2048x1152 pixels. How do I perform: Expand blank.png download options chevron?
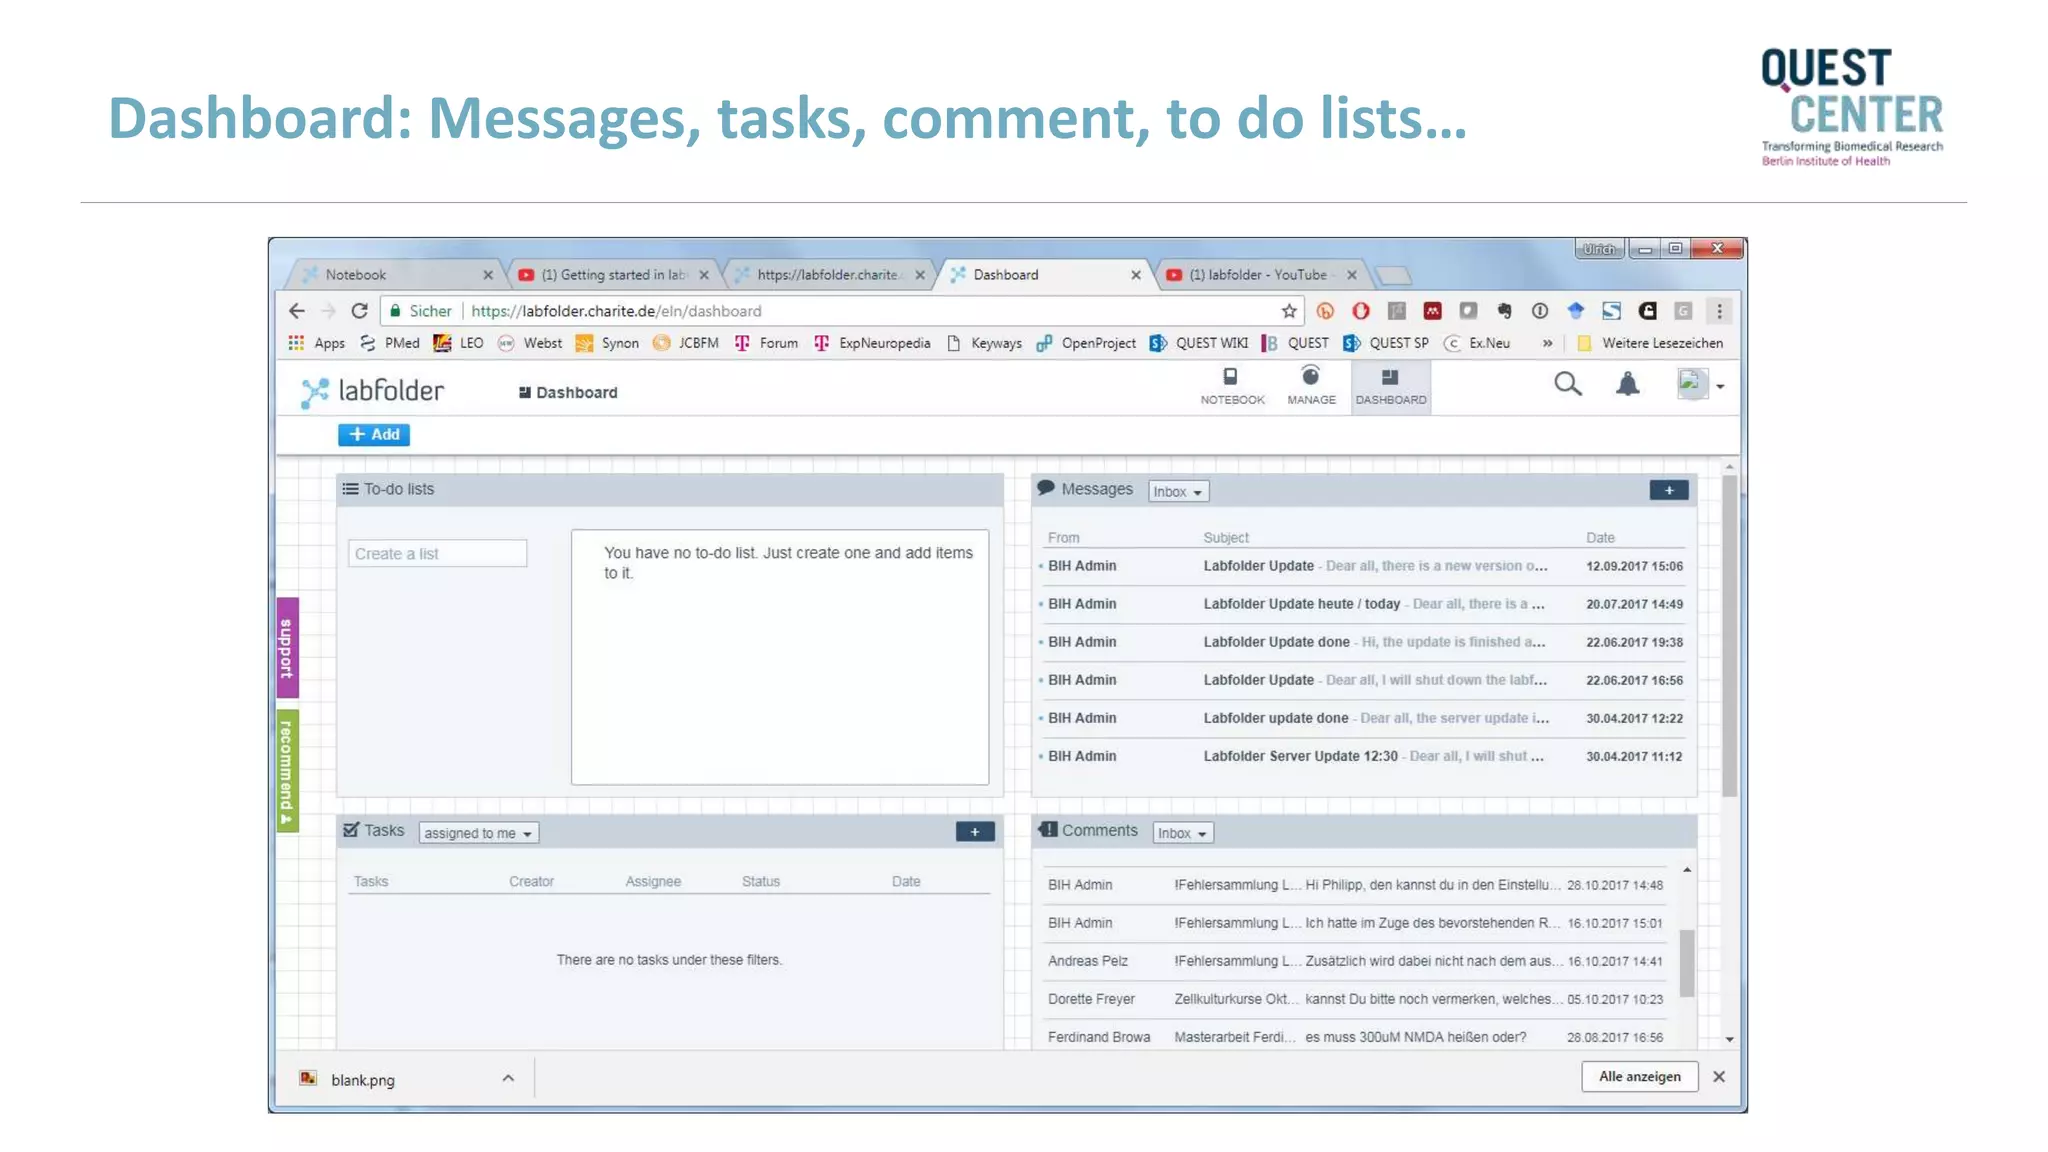pyautogui.click(x=508, y=1078)
